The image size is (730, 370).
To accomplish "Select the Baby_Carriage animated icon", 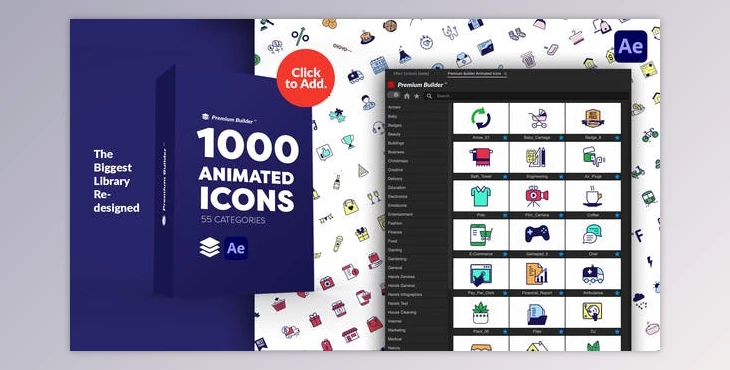I will click(x=537, y=119).
